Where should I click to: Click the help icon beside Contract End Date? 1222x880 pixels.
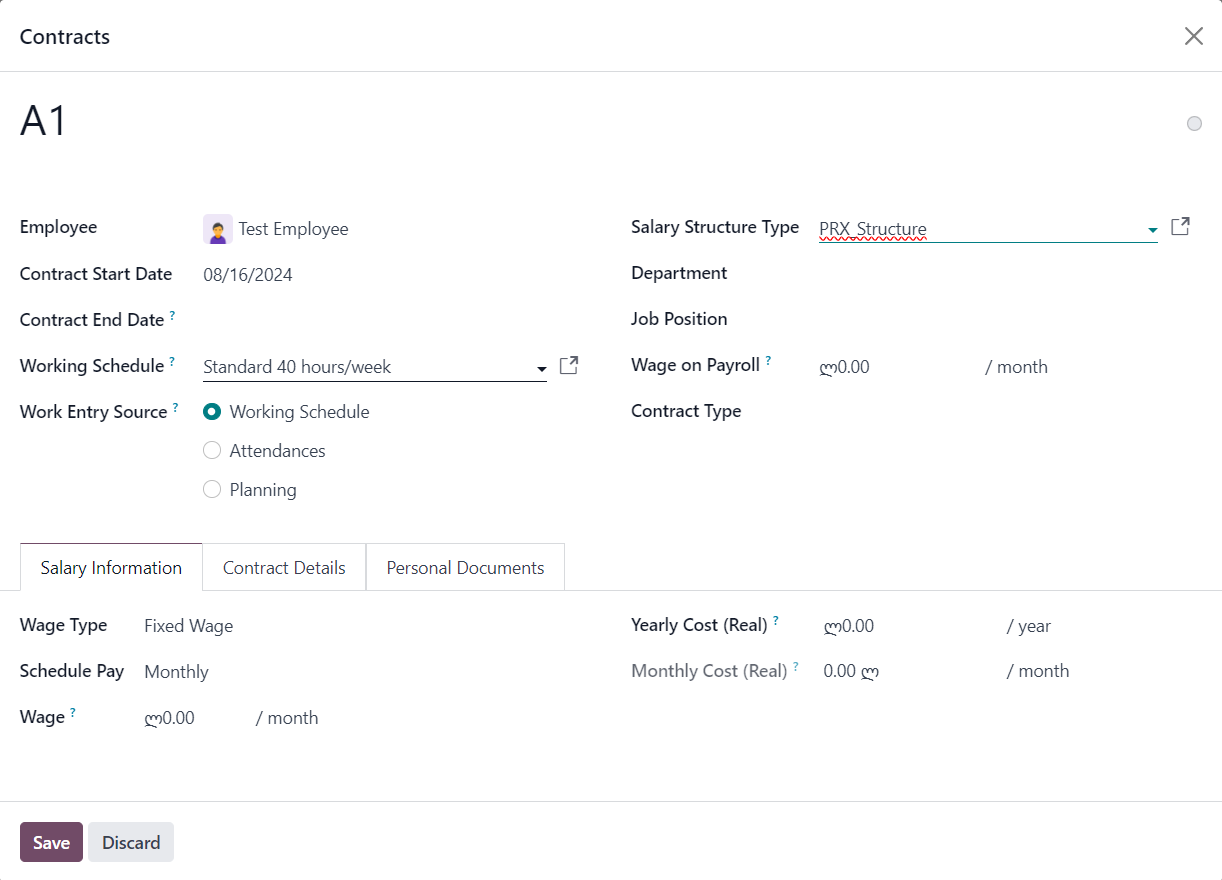(172, 316)
